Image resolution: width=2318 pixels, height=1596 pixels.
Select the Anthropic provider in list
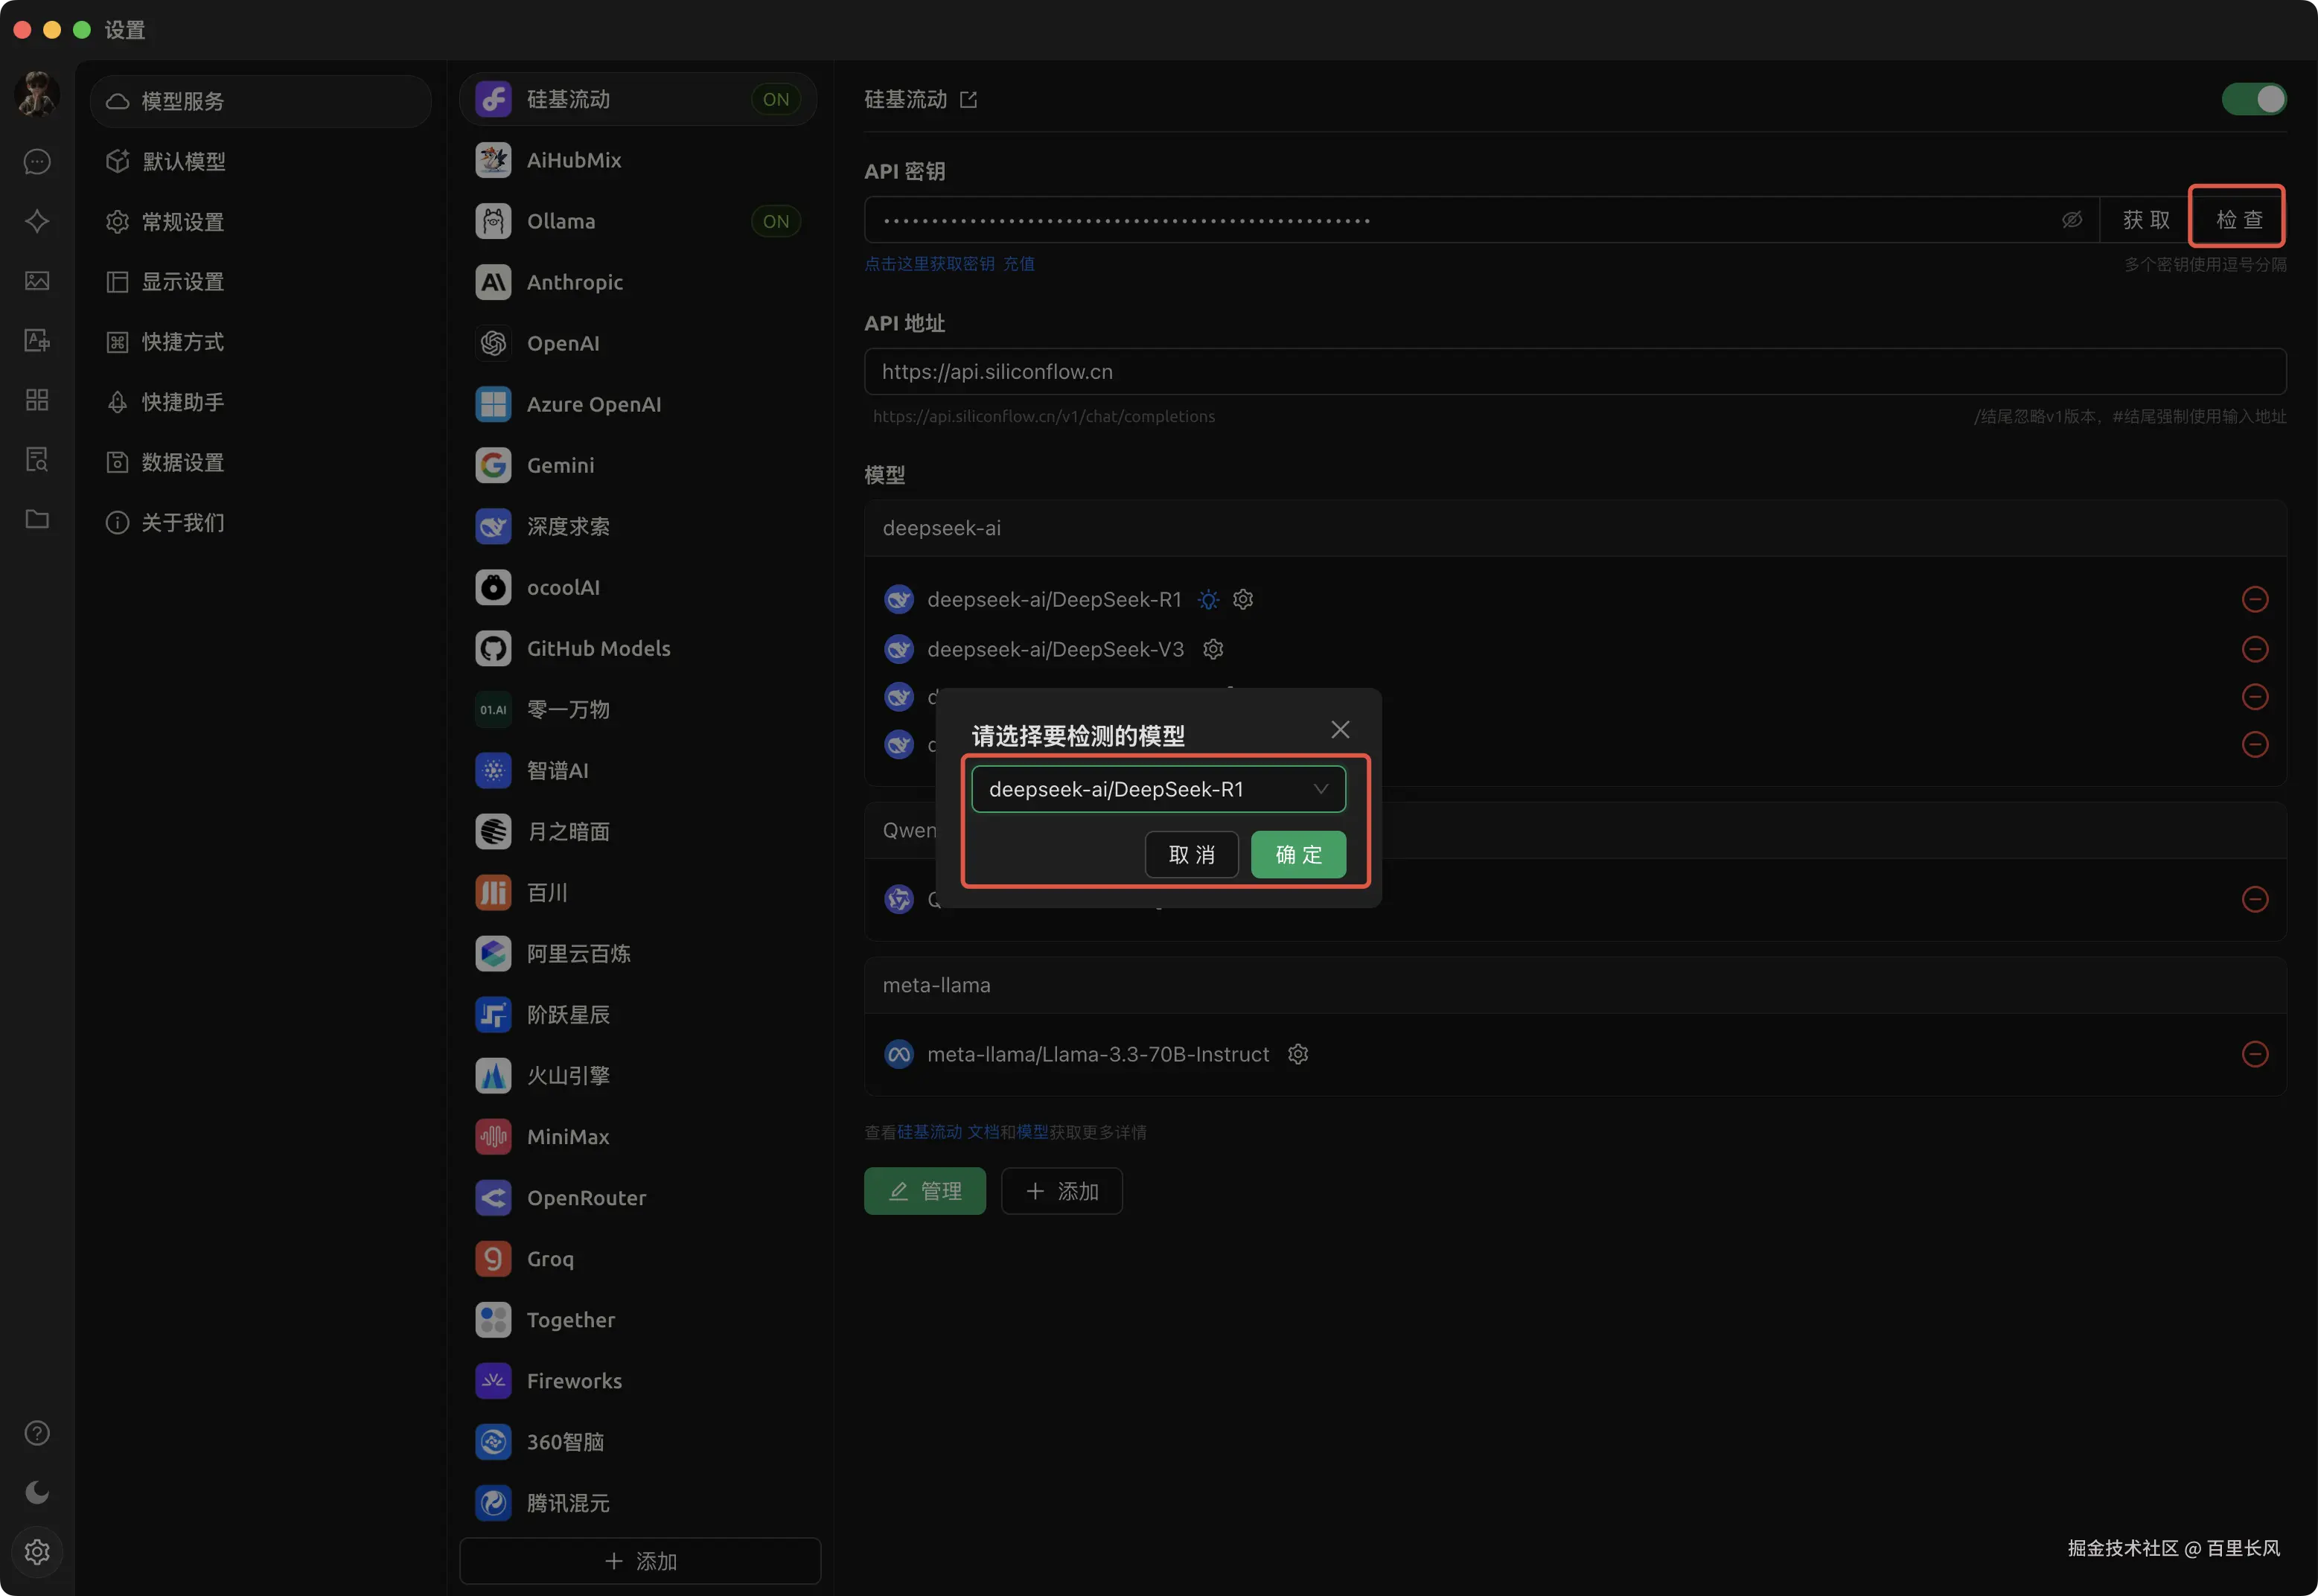coord(575,282)
